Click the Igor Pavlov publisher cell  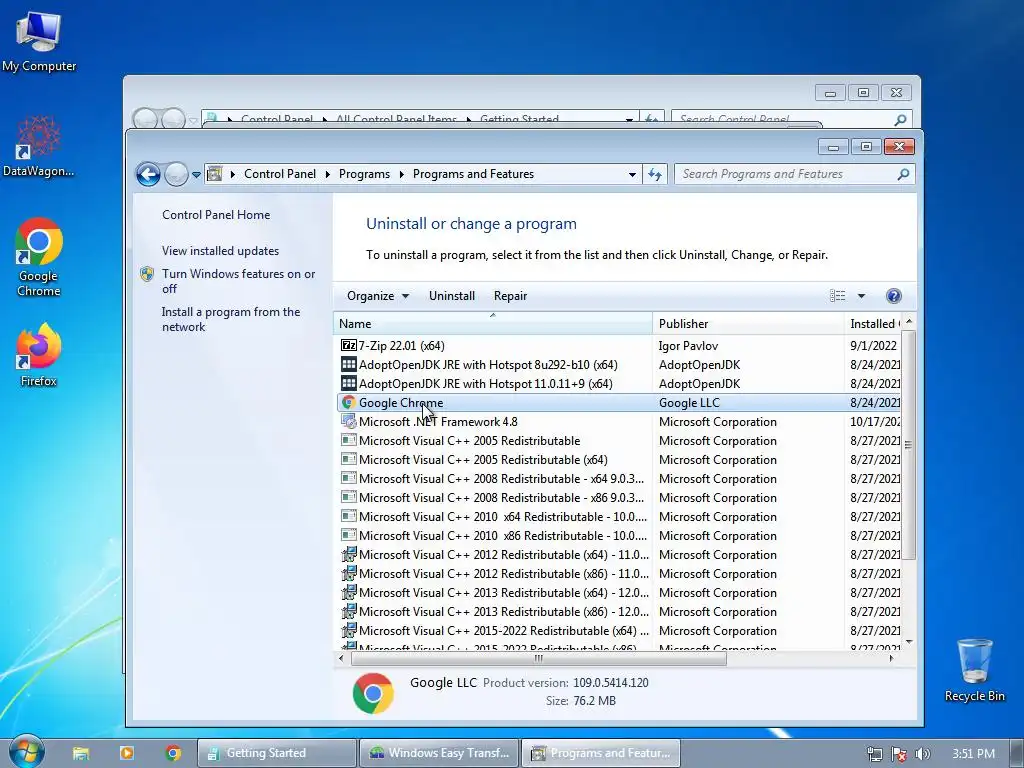[x=688, y=346]
